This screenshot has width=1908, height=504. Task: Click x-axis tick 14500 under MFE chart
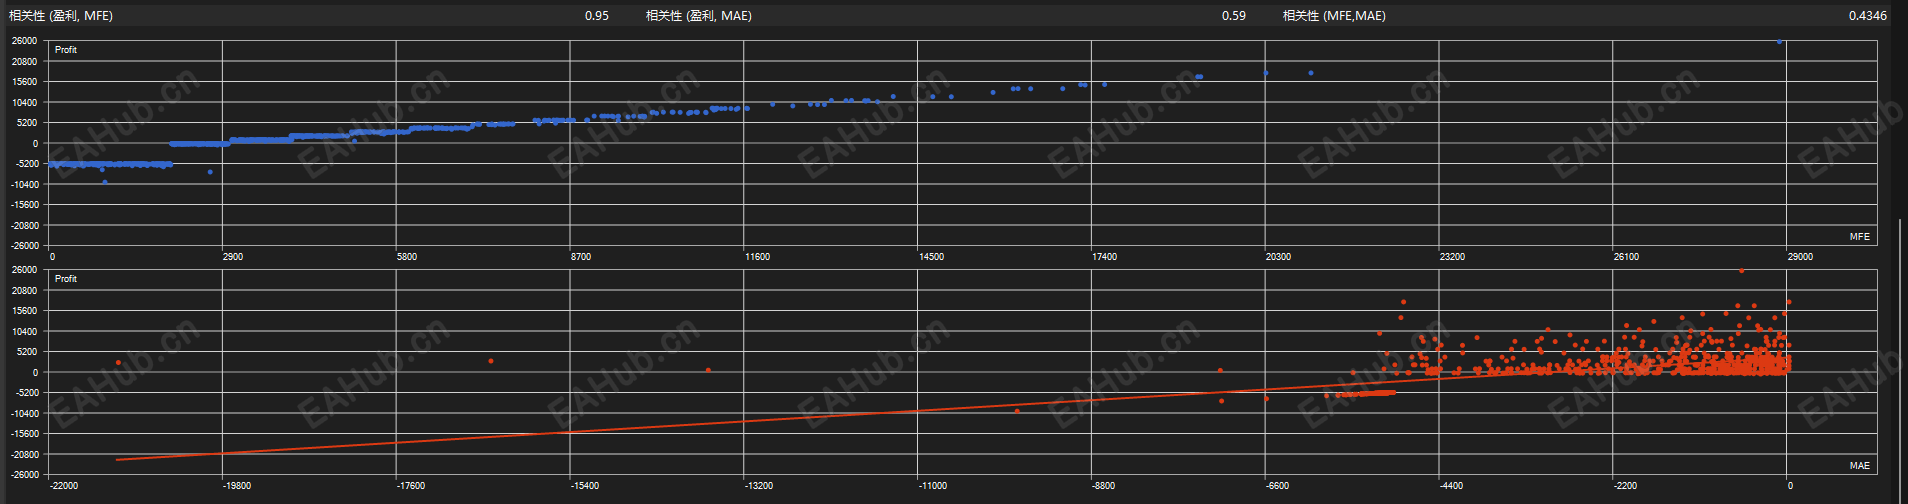point(931,257)
